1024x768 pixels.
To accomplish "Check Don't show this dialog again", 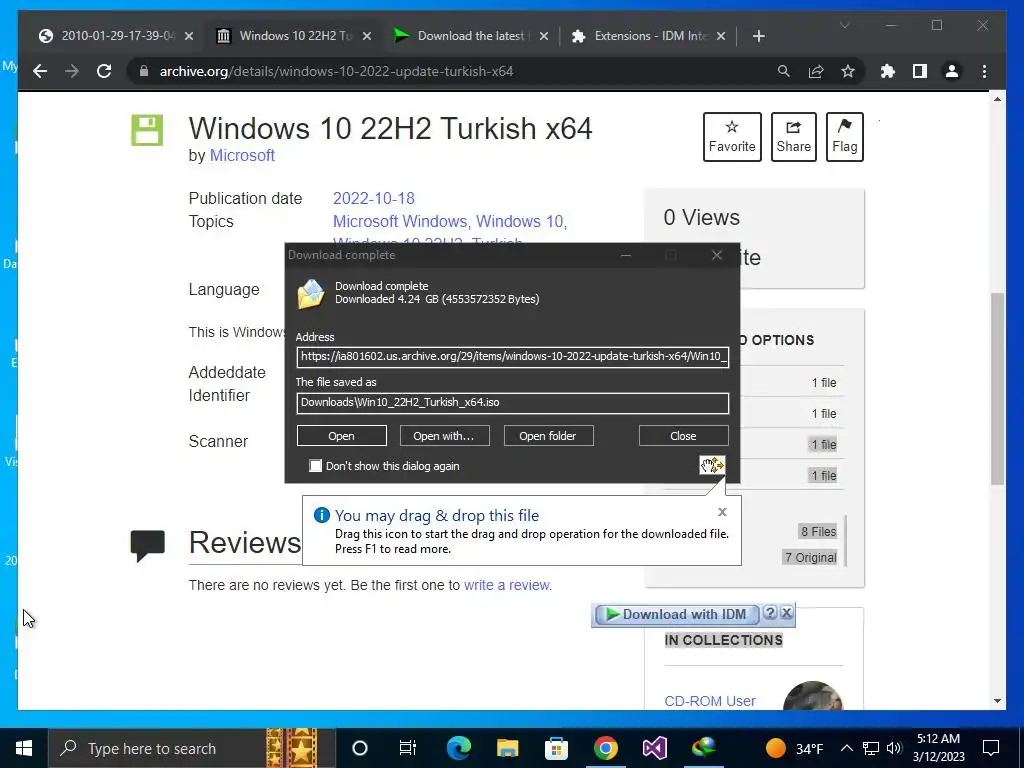I will (315, 466).
